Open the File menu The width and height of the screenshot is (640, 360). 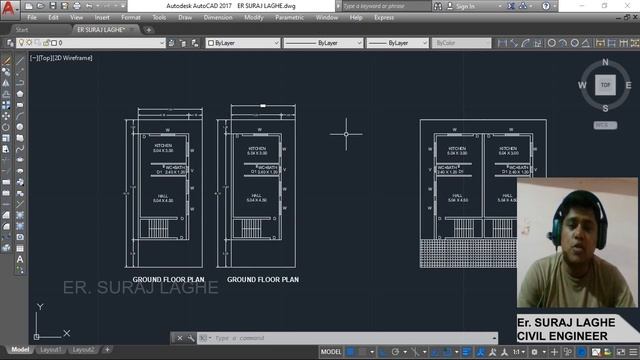pyautogui.click(x=32, y=18)
